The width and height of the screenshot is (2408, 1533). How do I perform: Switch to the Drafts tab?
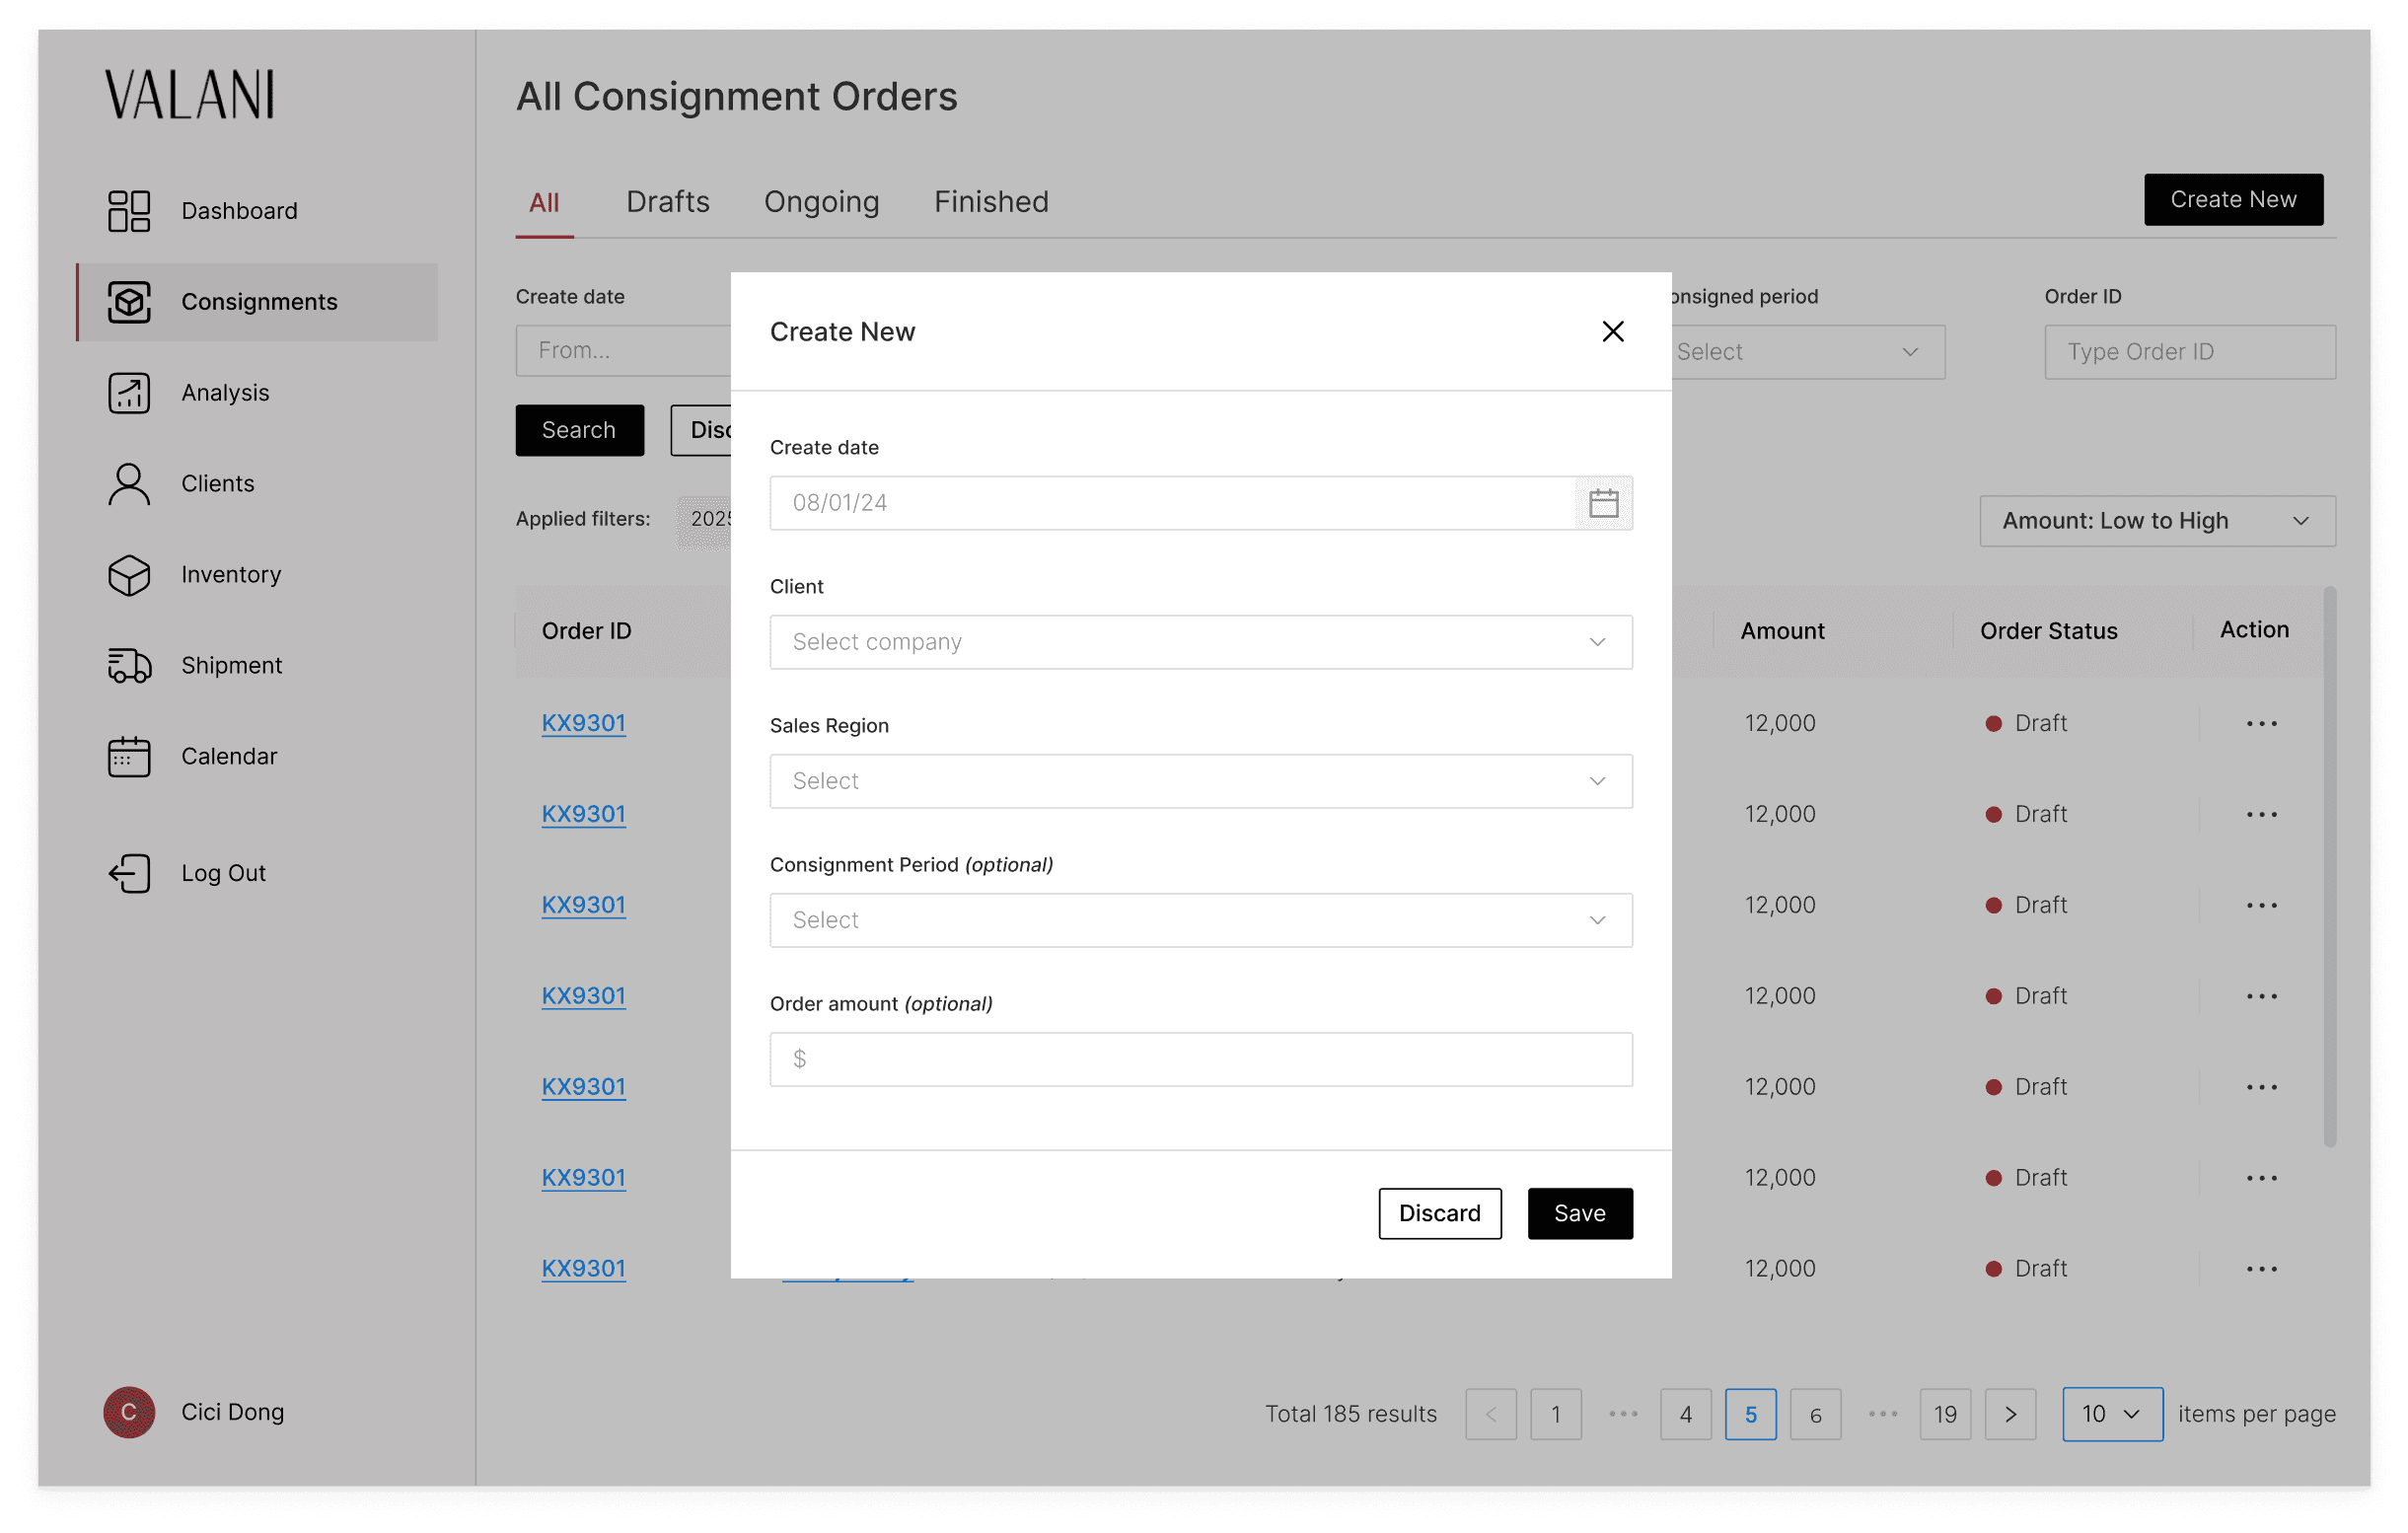click(x=667, y=202)
